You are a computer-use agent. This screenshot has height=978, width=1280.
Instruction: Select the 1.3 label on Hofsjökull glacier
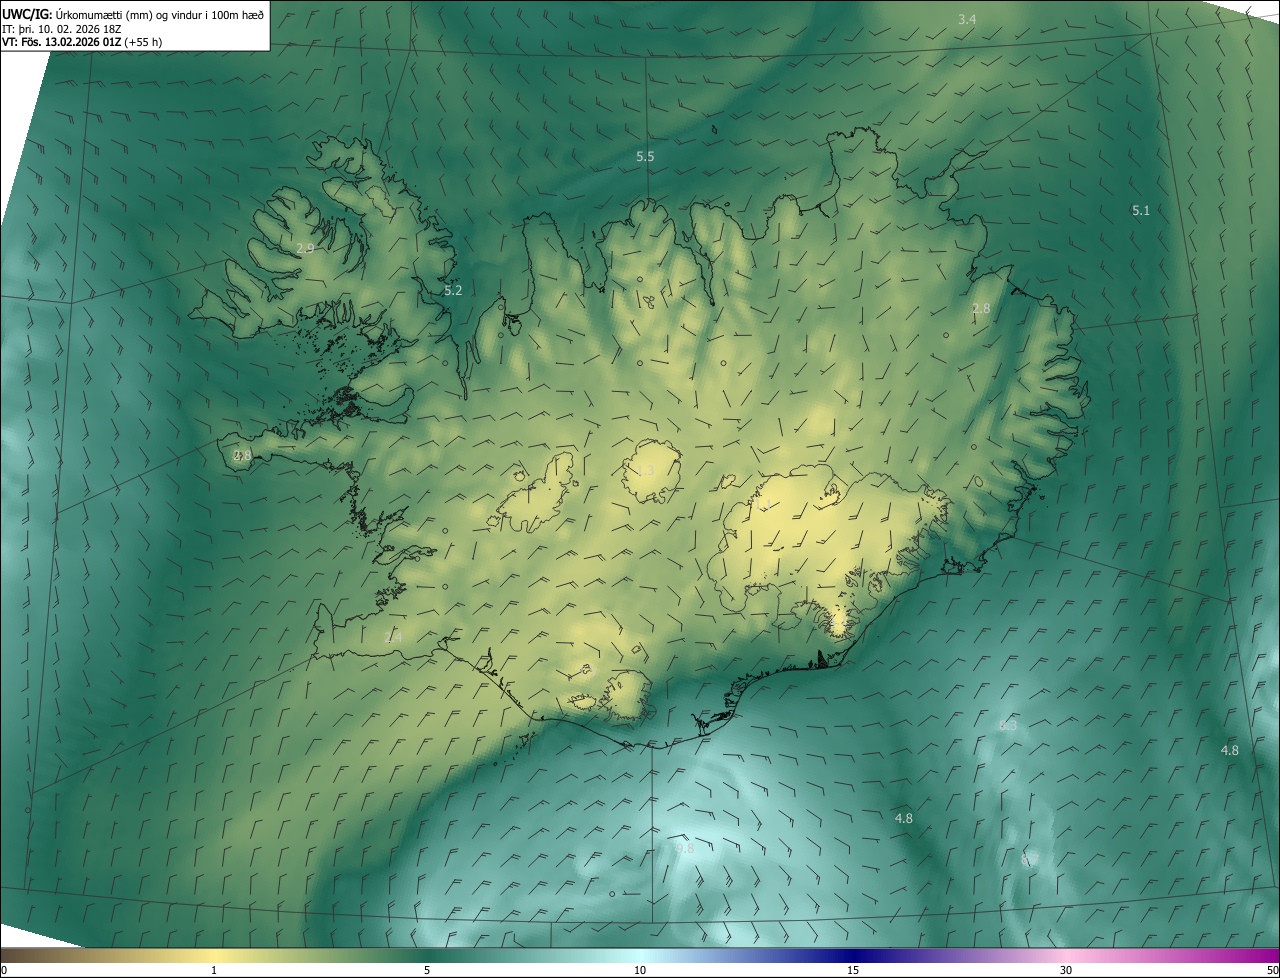pyautogui.click(x=646, y=471)
